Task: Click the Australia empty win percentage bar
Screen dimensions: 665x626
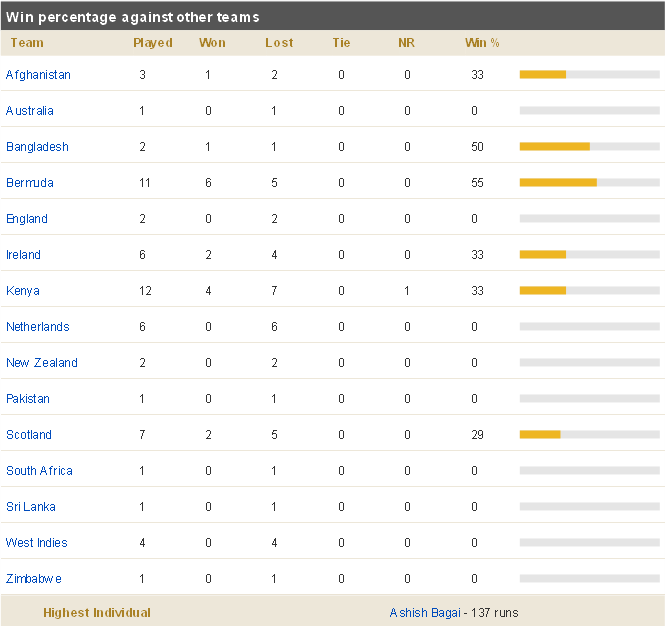Action: [590, 111]
